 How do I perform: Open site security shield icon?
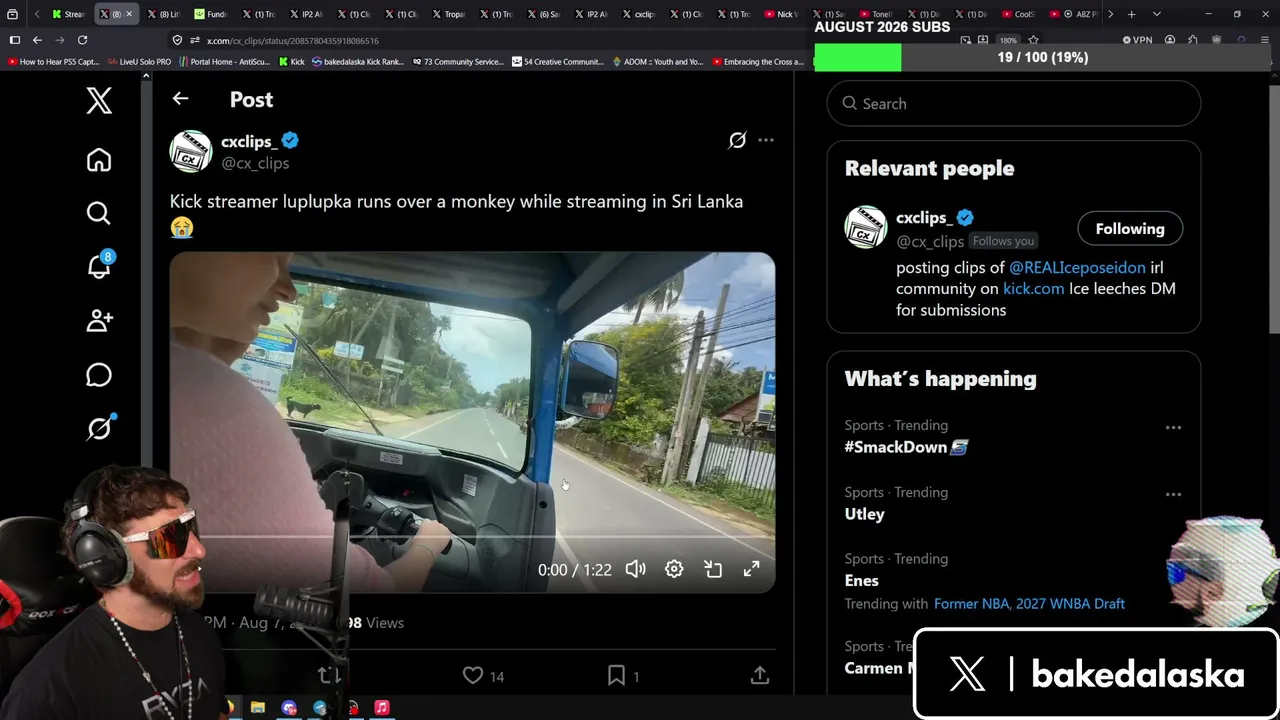tap(177, 40)
